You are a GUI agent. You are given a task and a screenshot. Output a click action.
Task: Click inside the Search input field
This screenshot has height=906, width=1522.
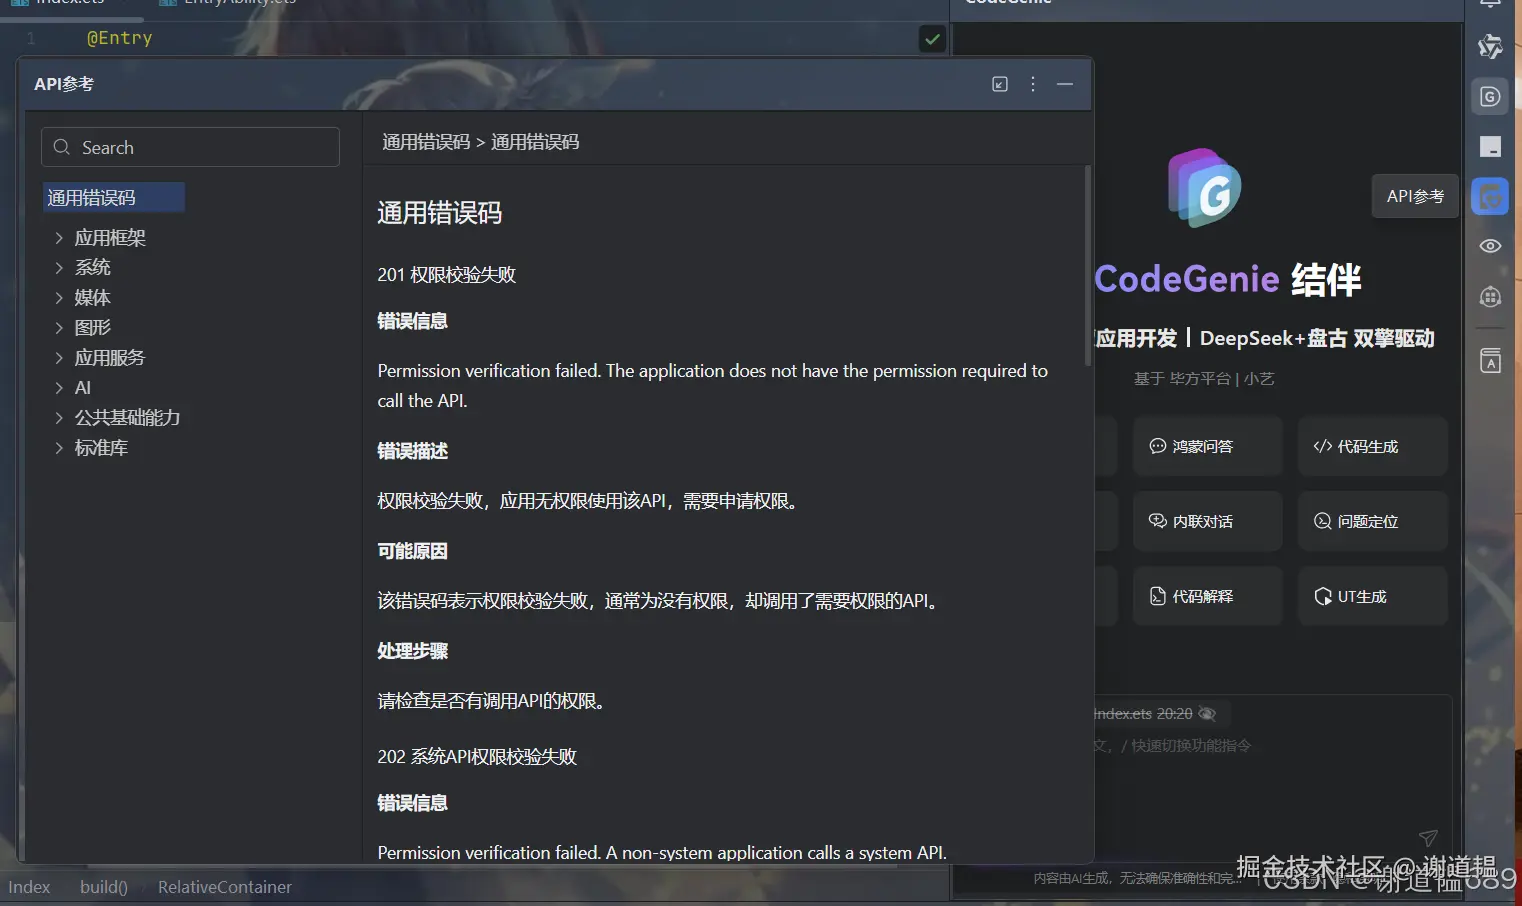click(190, 147)
